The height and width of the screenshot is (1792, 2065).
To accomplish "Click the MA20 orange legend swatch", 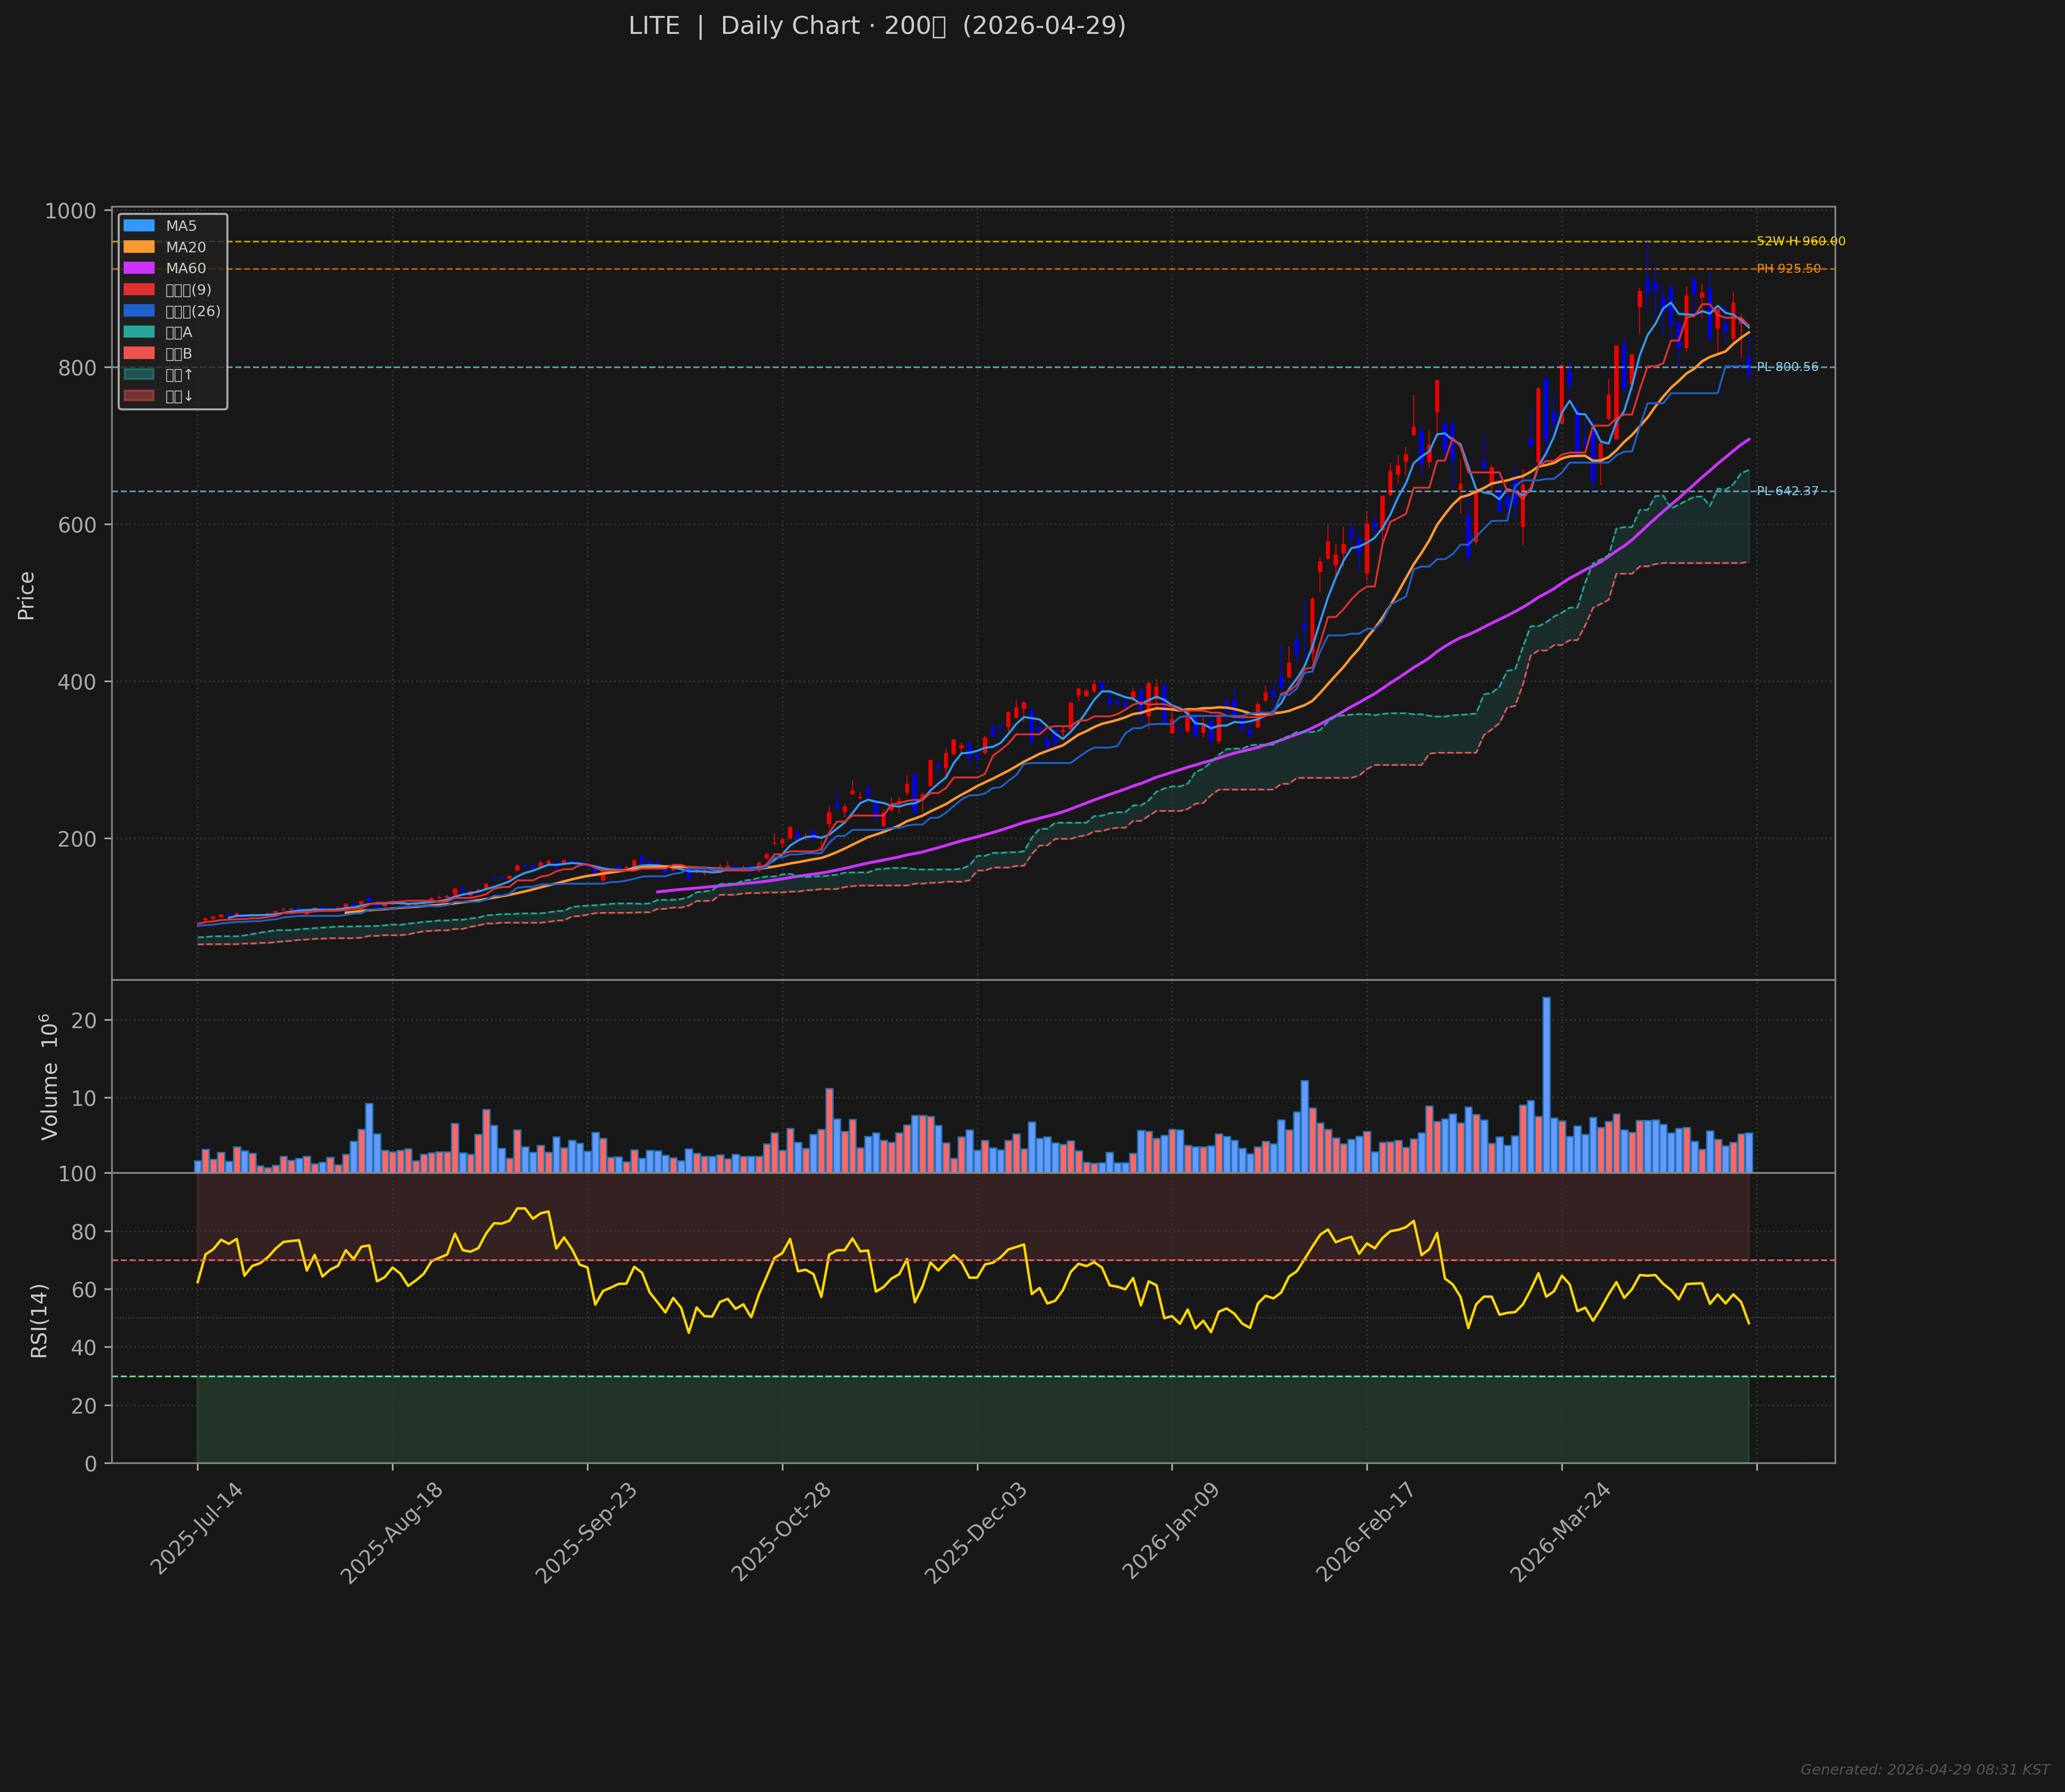I will pos(139,247).
